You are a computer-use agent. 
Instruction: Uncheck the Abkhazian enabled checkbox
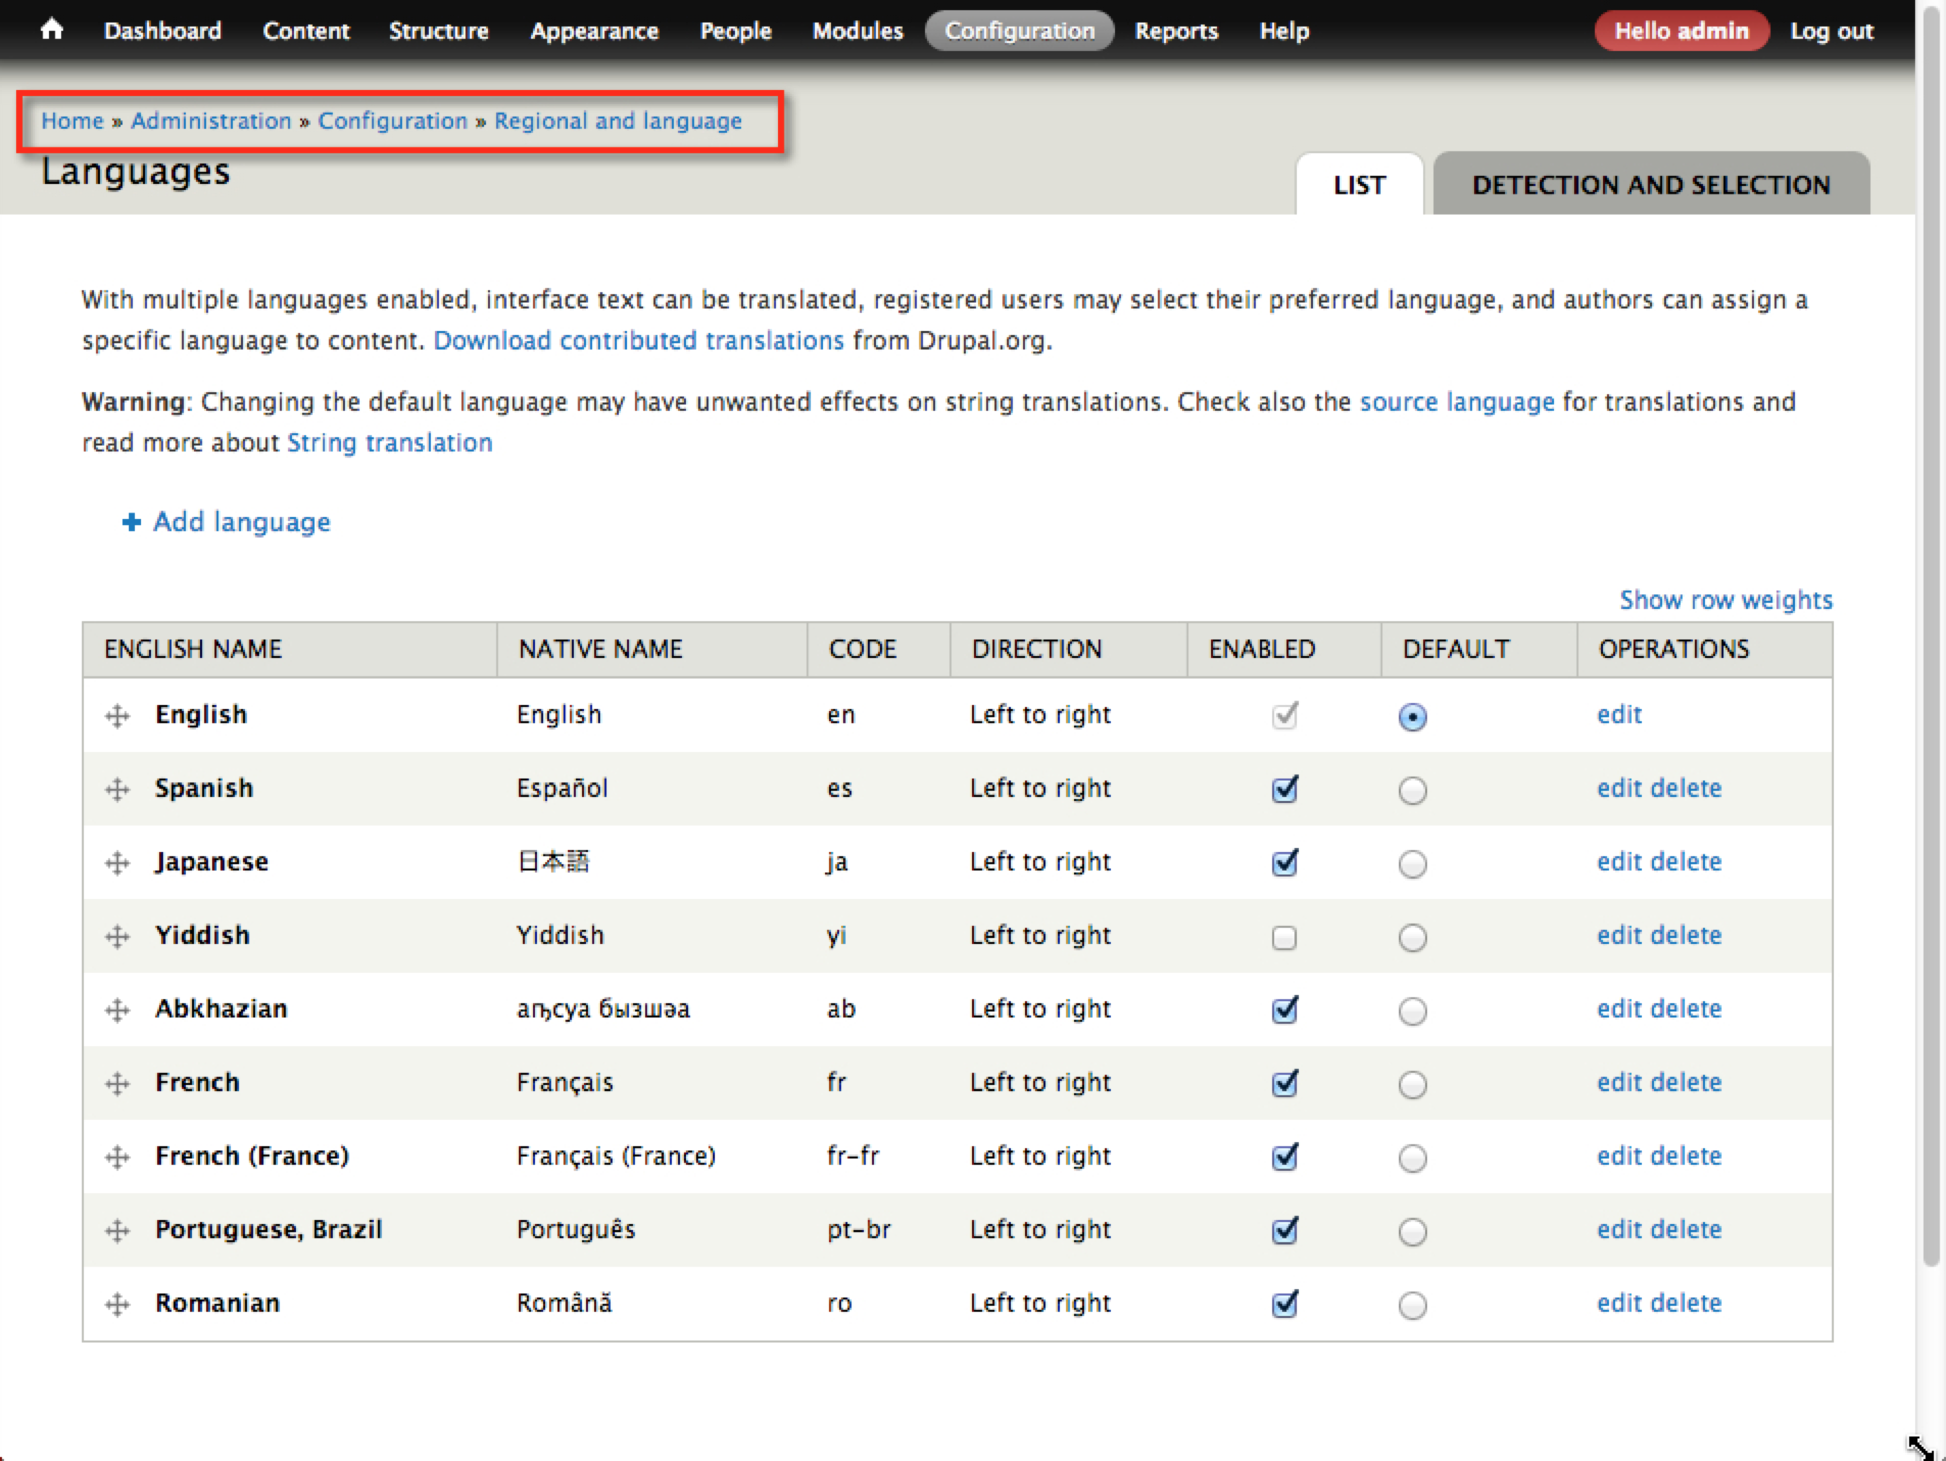(1284, 1010)
